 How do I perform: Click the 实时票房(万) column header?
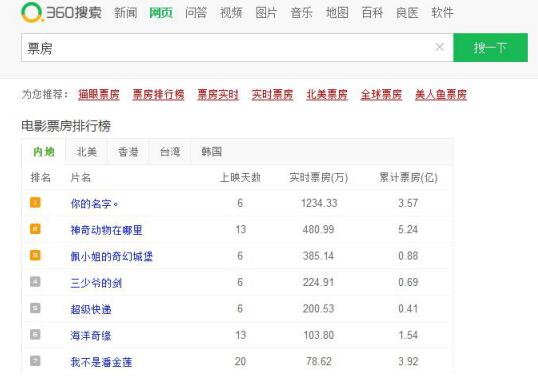319,177
